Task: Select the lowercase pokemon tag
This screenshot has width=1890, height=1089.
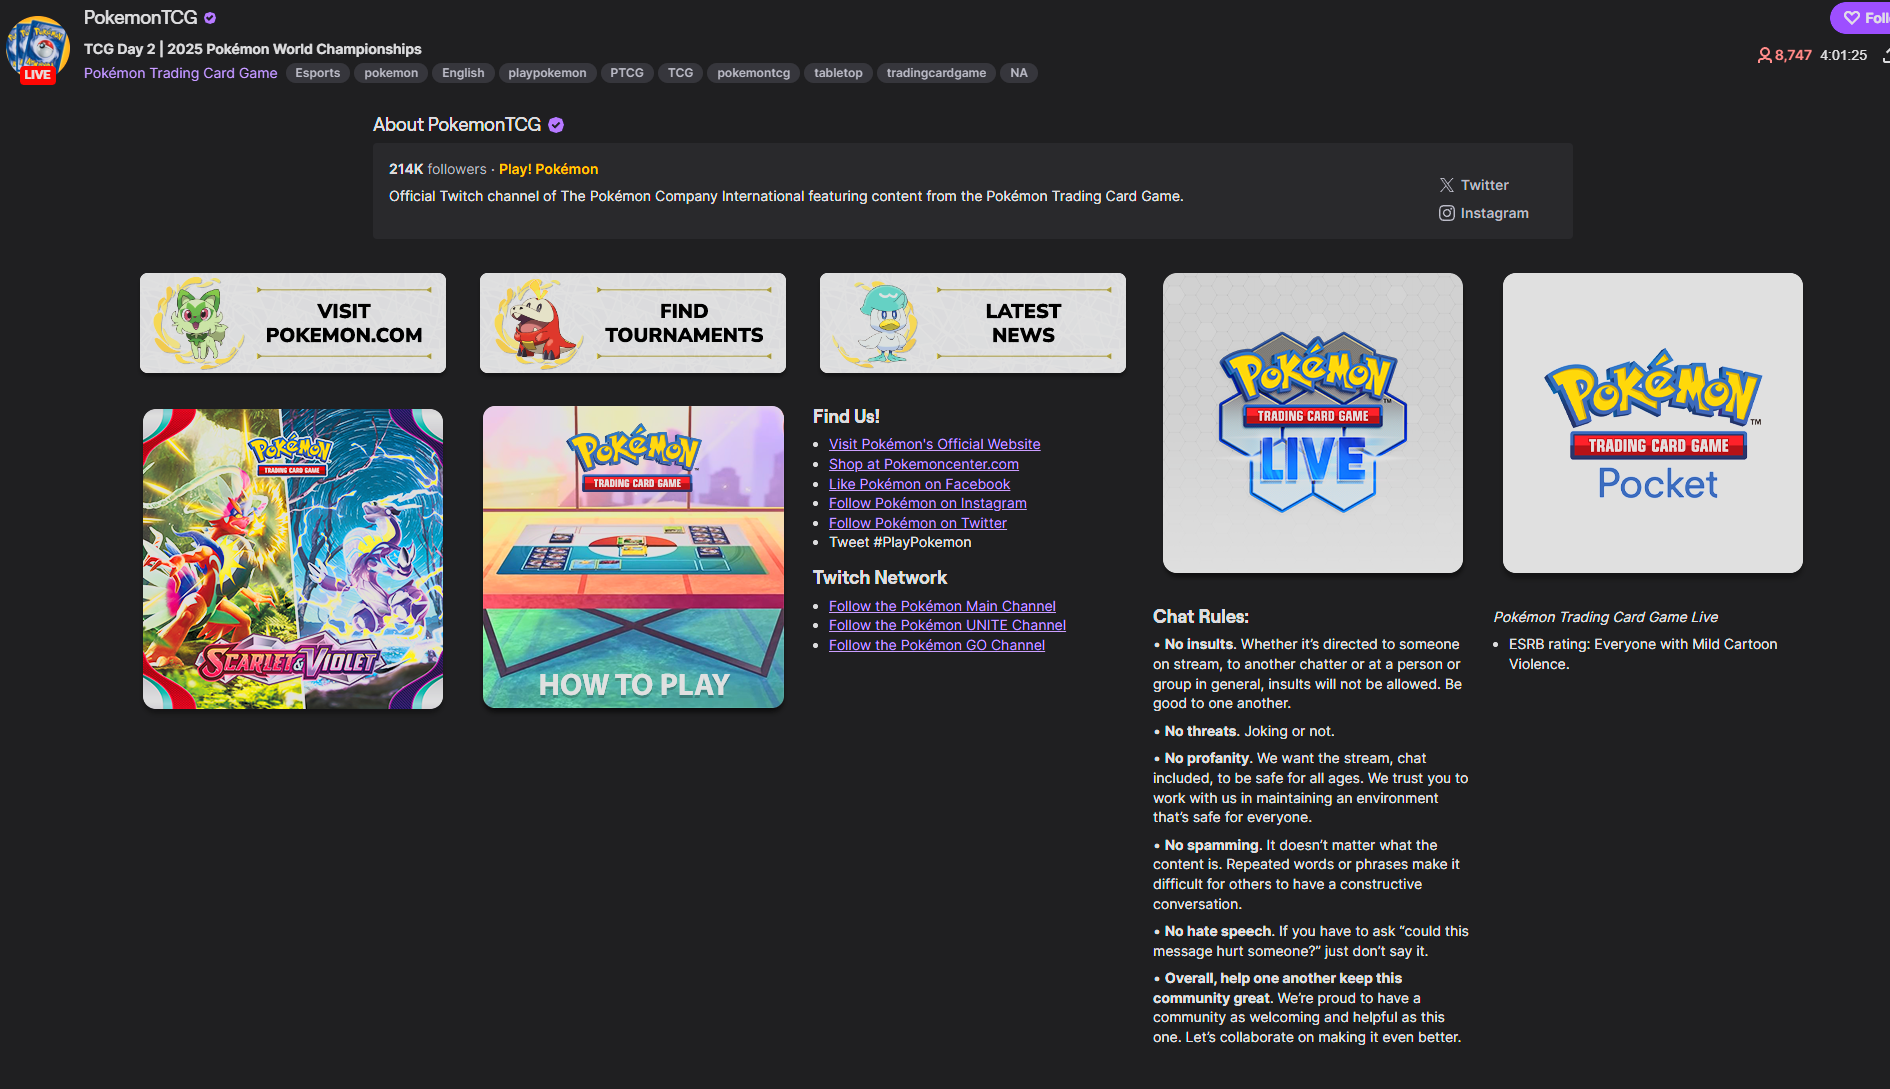Action: tap(391, 73)
